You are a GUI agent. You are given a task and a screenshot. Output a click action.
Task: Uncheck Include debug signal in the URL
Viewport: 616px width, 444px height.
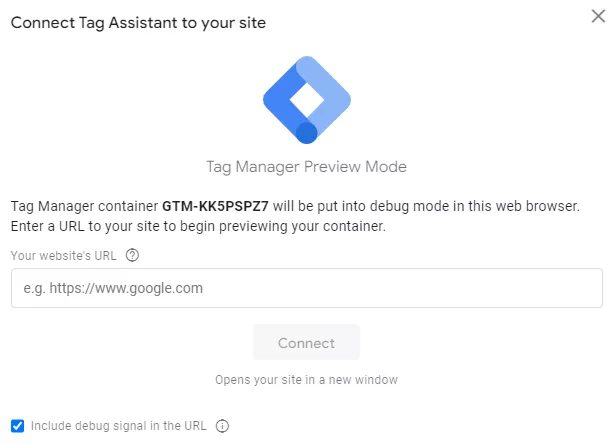[17, 426]
